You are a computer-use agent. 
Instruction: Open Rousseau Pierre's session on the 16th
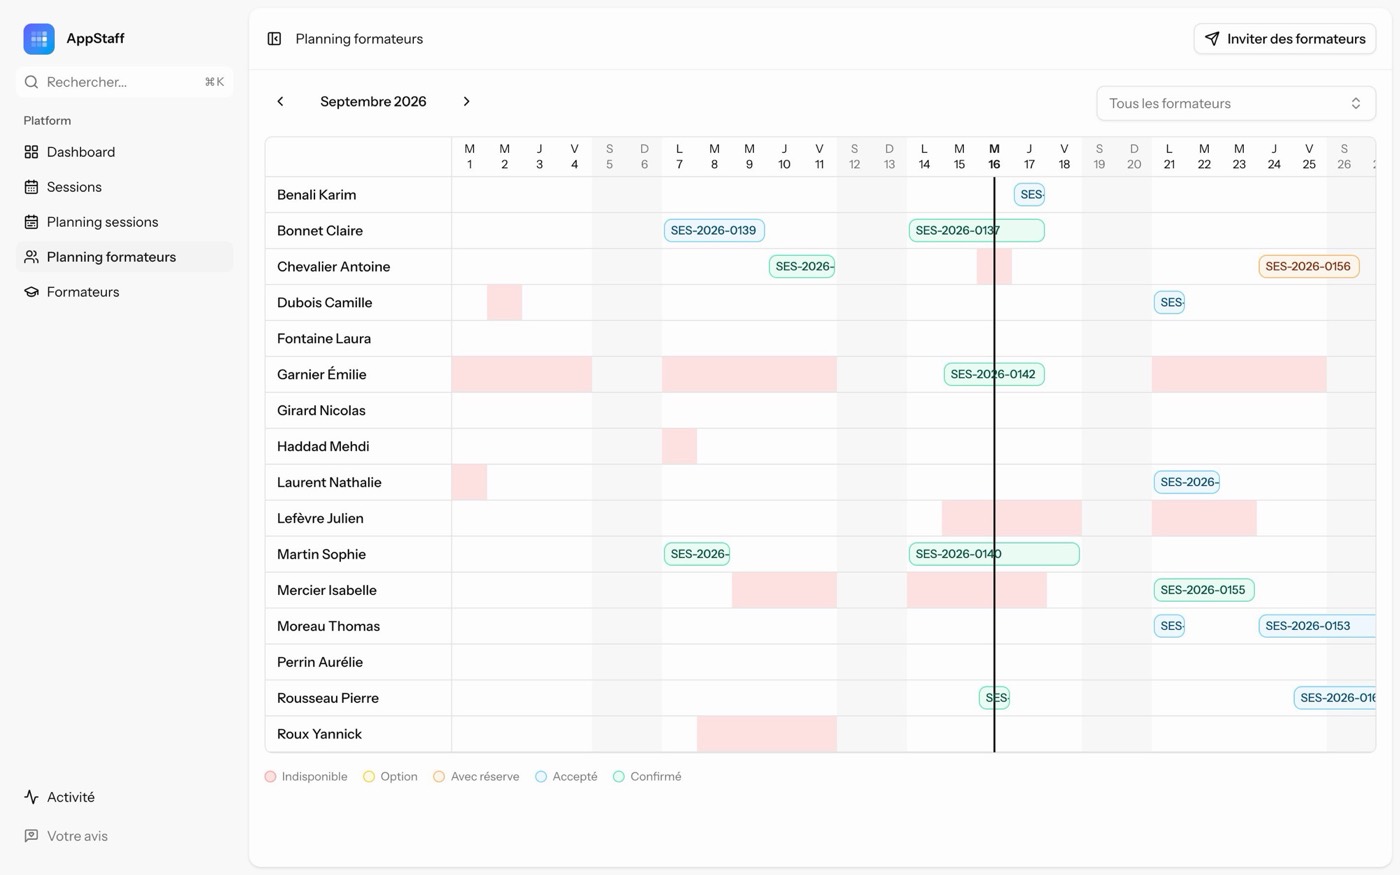(x=994, y=698)
